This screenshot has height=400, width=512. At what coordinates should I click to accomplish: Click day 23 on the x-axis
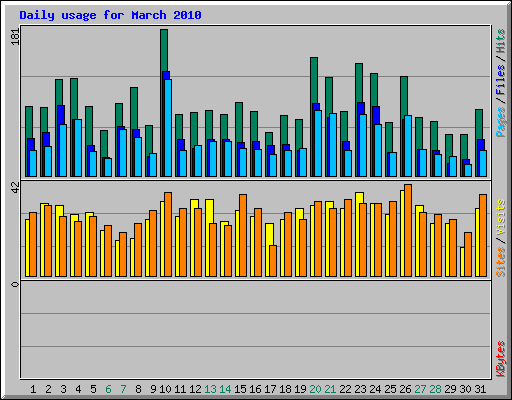click(360, 389)
